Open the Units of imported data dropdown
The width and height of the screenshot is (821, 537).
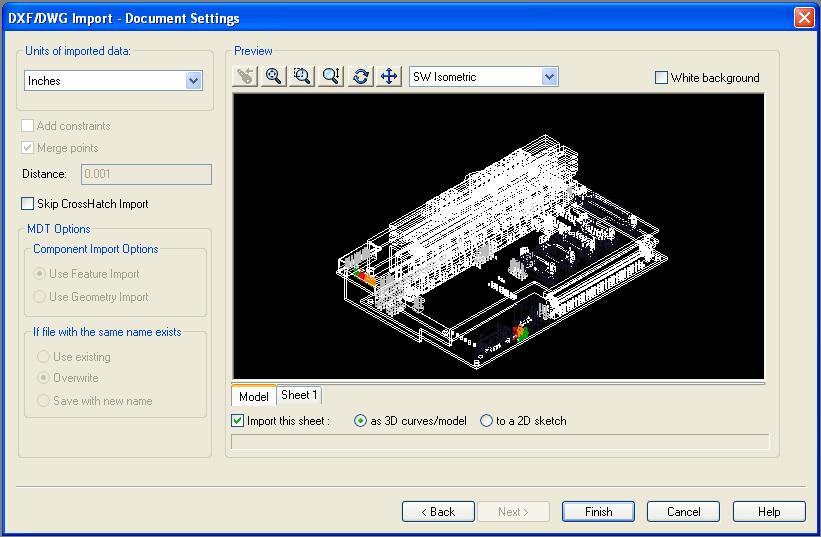pyautogui.click(x=113, y=81)
